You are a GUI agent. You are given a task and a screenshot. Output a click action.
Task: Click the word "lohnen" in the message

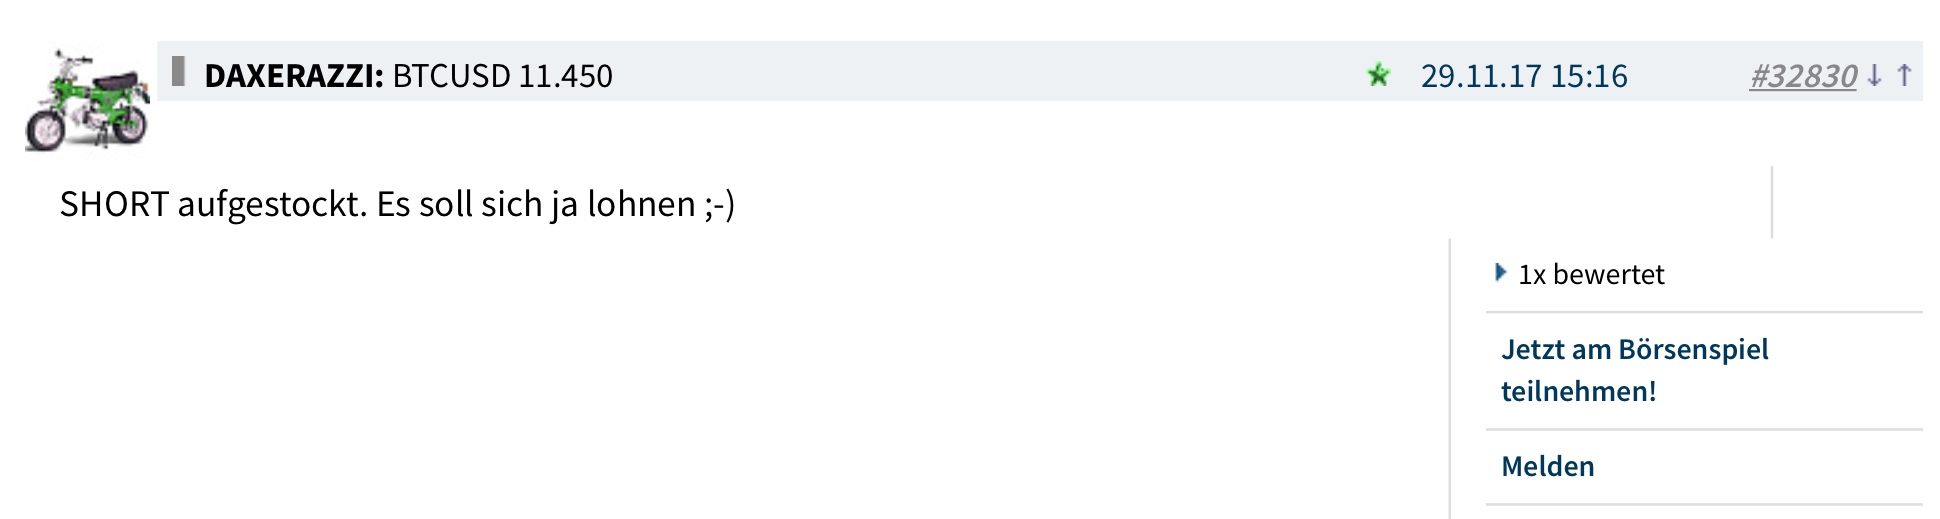(641, 204)
